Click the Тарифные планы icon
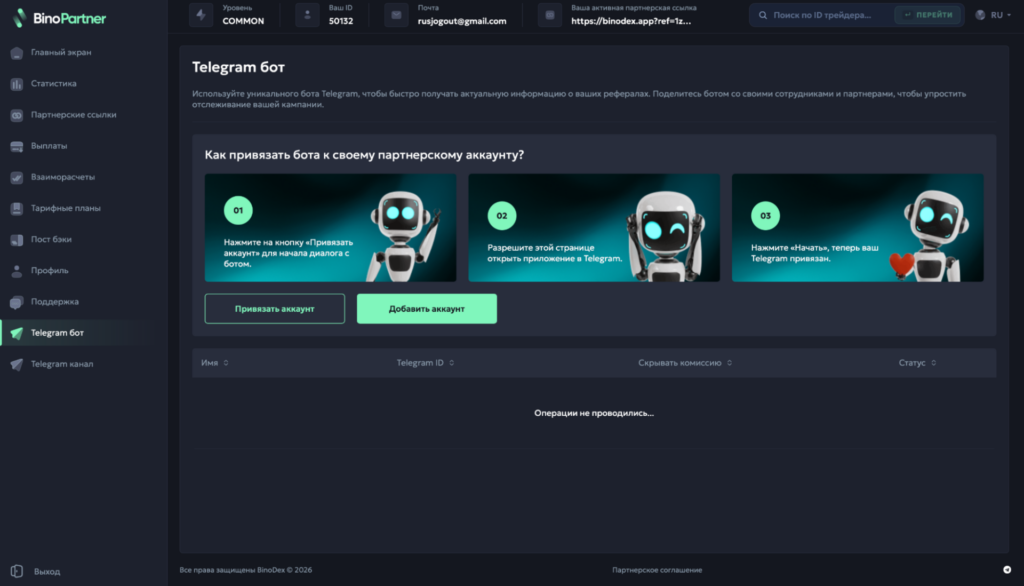 pyautogui.click(x=17, y=208)
